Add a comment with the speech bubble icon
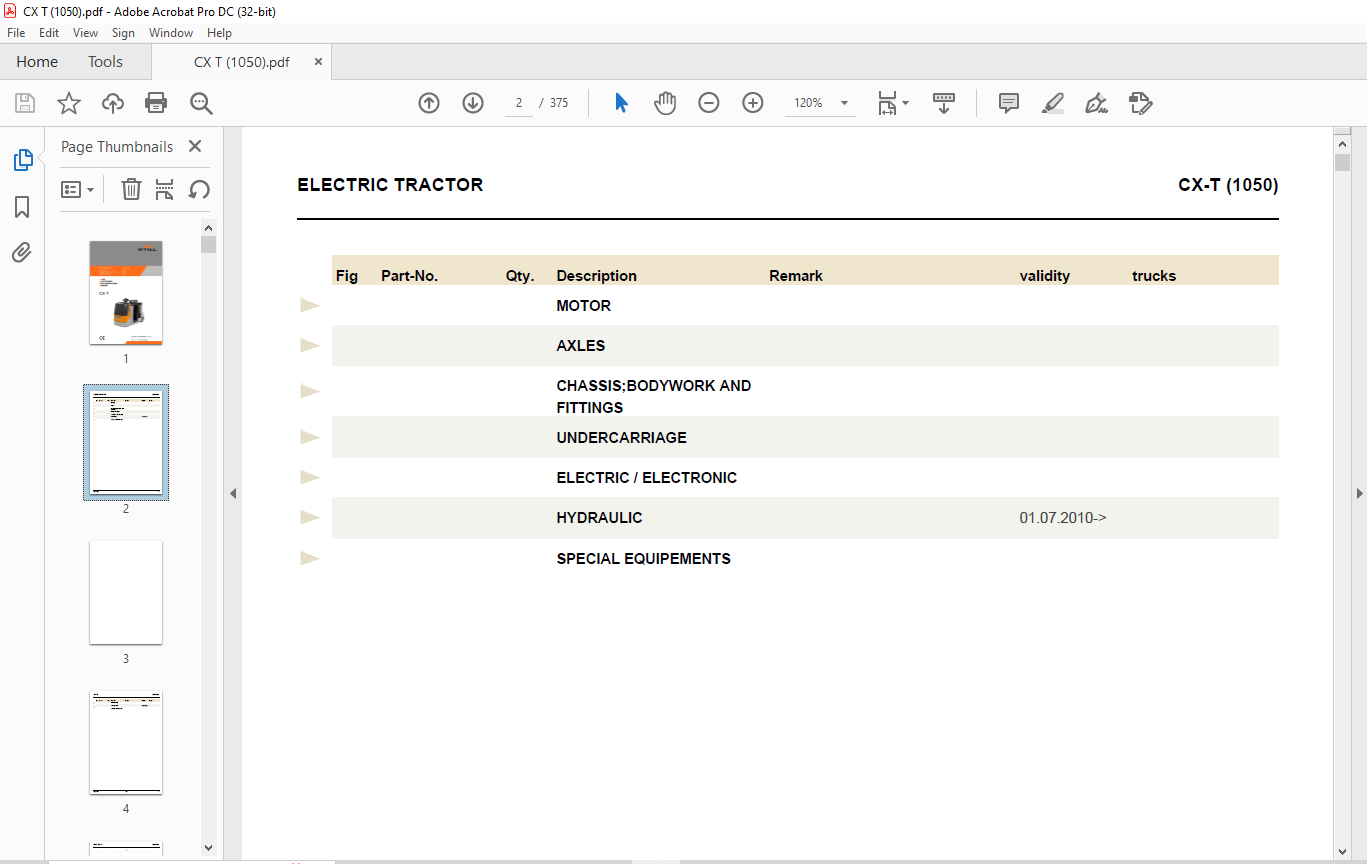This screenshot has width=1367, height=864. pos(1009,103)
